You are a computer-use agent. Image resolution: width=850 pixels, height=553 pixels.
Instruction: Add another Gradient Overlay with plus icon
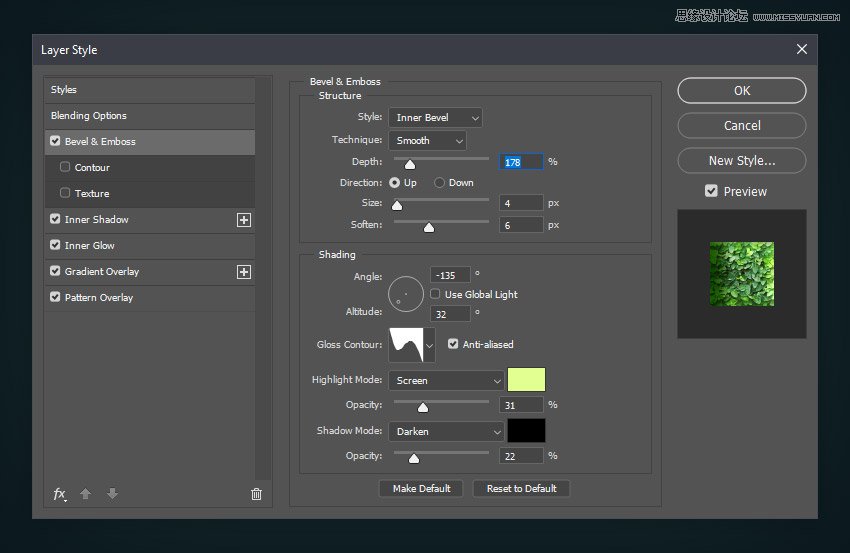pyautogui.click(x=243, y=272)
